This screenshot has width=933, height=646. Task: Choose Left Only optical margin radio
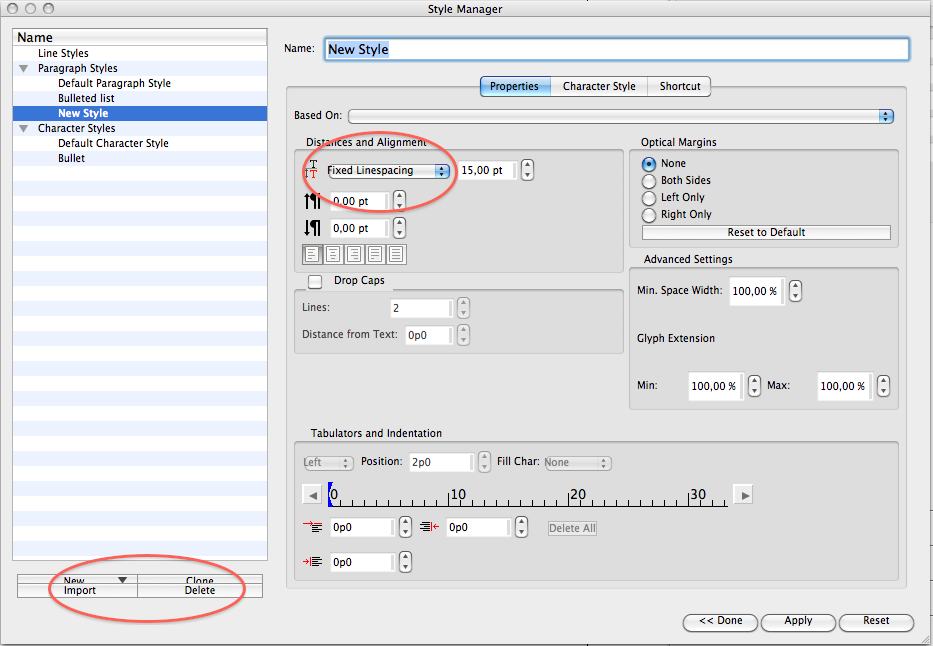649,198
